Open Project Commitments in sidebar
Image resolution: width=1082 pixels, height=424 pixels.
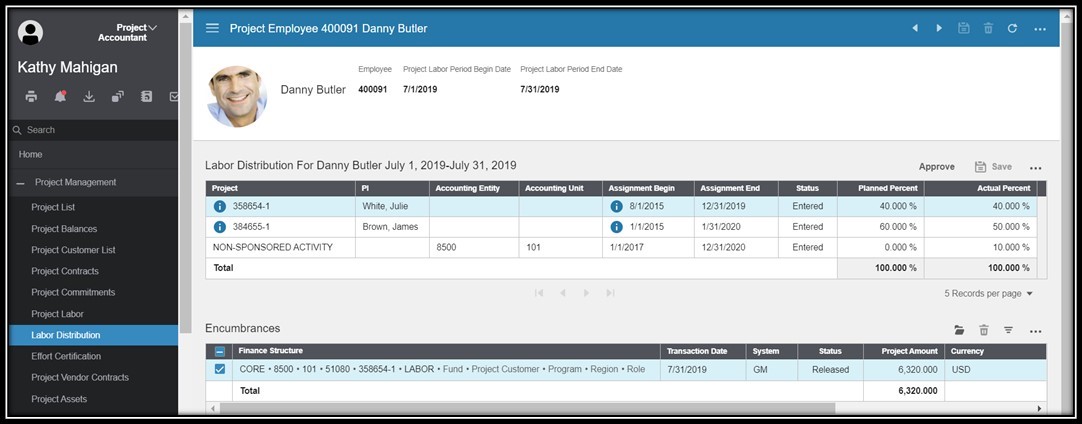(73, 292)
